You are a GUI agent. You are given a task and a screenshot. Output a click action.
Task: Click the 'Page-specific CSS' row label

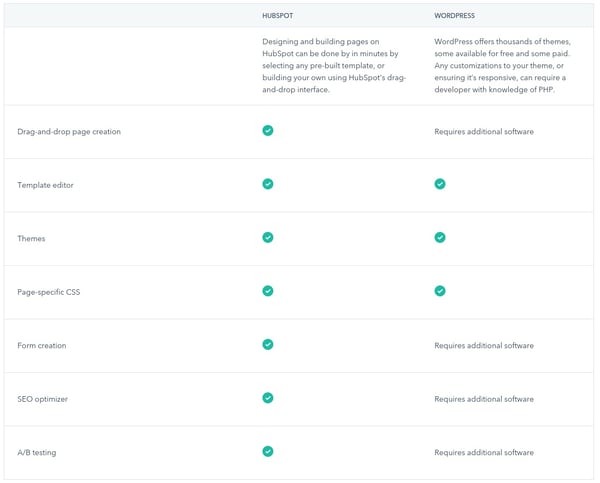(49, 292)
